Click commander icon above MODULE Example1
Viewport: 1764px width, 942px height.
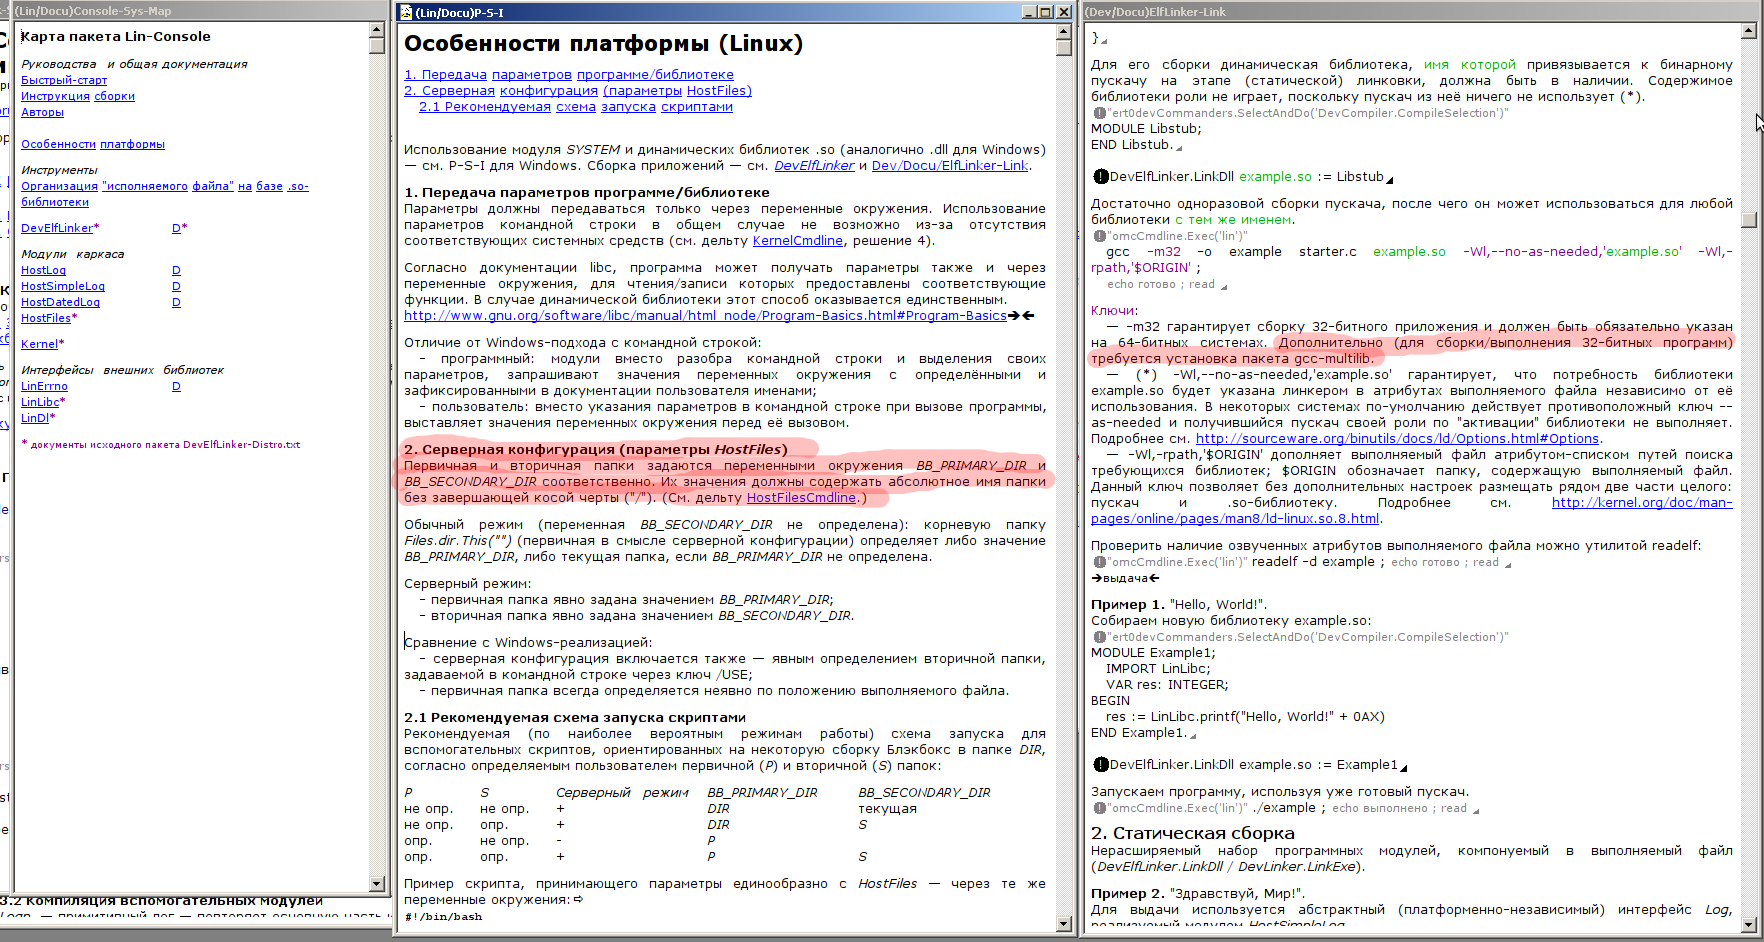pos(1099,637)
